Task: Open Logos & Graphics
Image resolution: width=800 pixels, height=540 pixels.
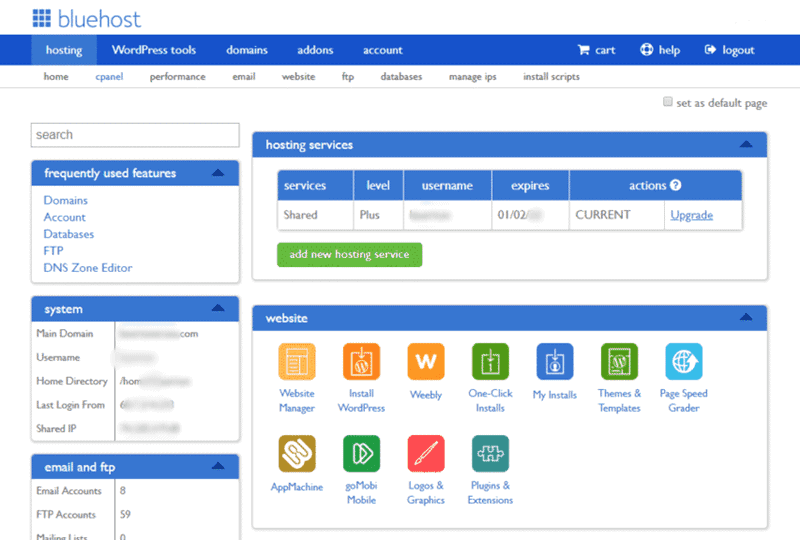Action: [426, 454]
